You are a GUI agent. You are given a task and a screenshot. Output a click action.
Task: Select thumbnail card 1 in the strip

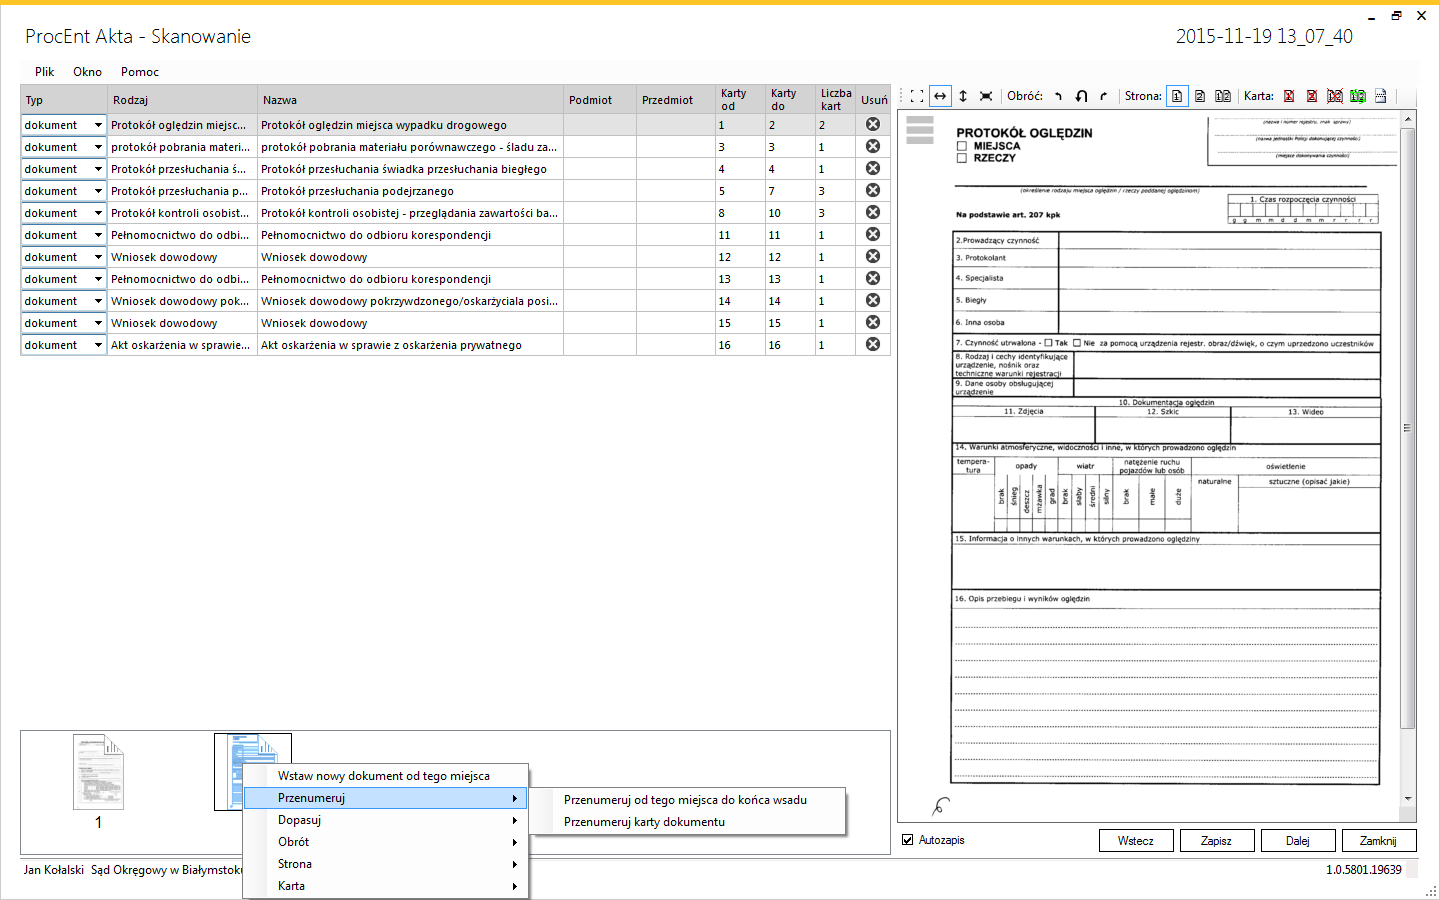click(98, 772)
